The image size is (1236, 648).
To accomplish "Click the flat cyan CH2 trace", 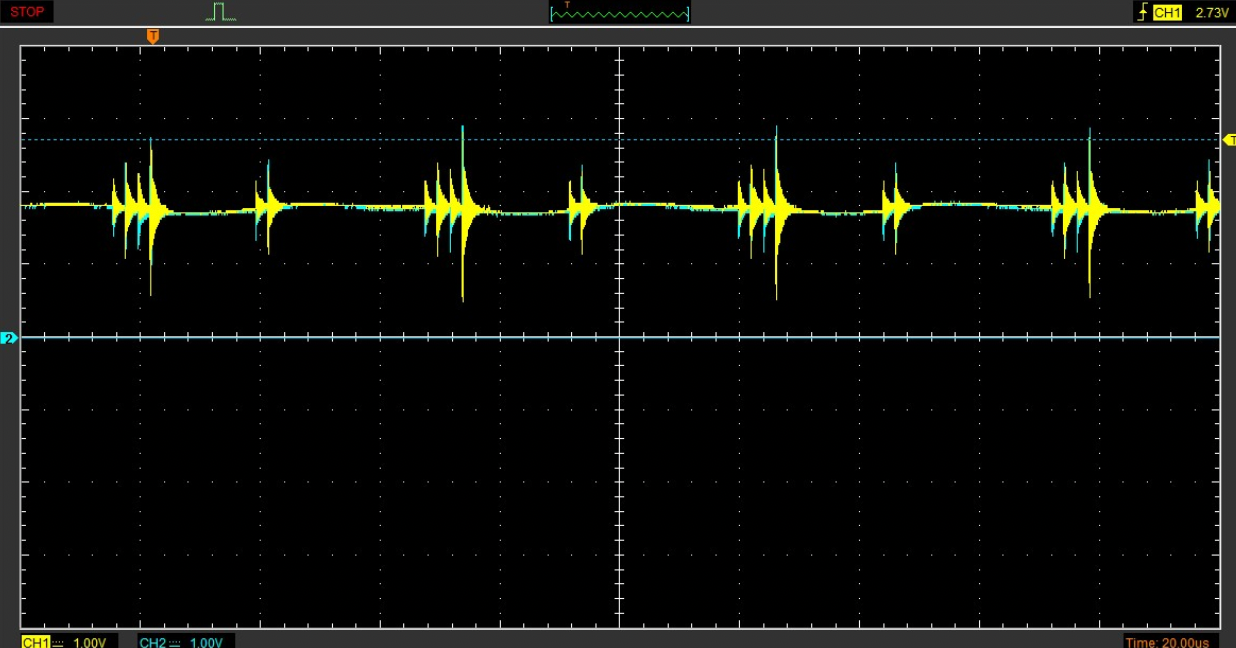I will [400, 338].
